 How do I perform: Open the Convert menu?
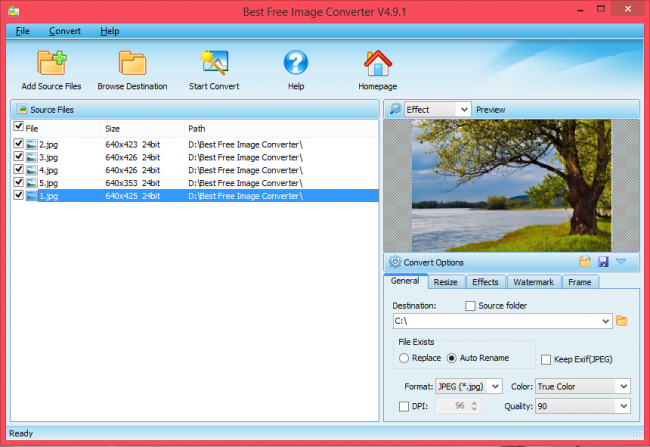tap(65, 31)
